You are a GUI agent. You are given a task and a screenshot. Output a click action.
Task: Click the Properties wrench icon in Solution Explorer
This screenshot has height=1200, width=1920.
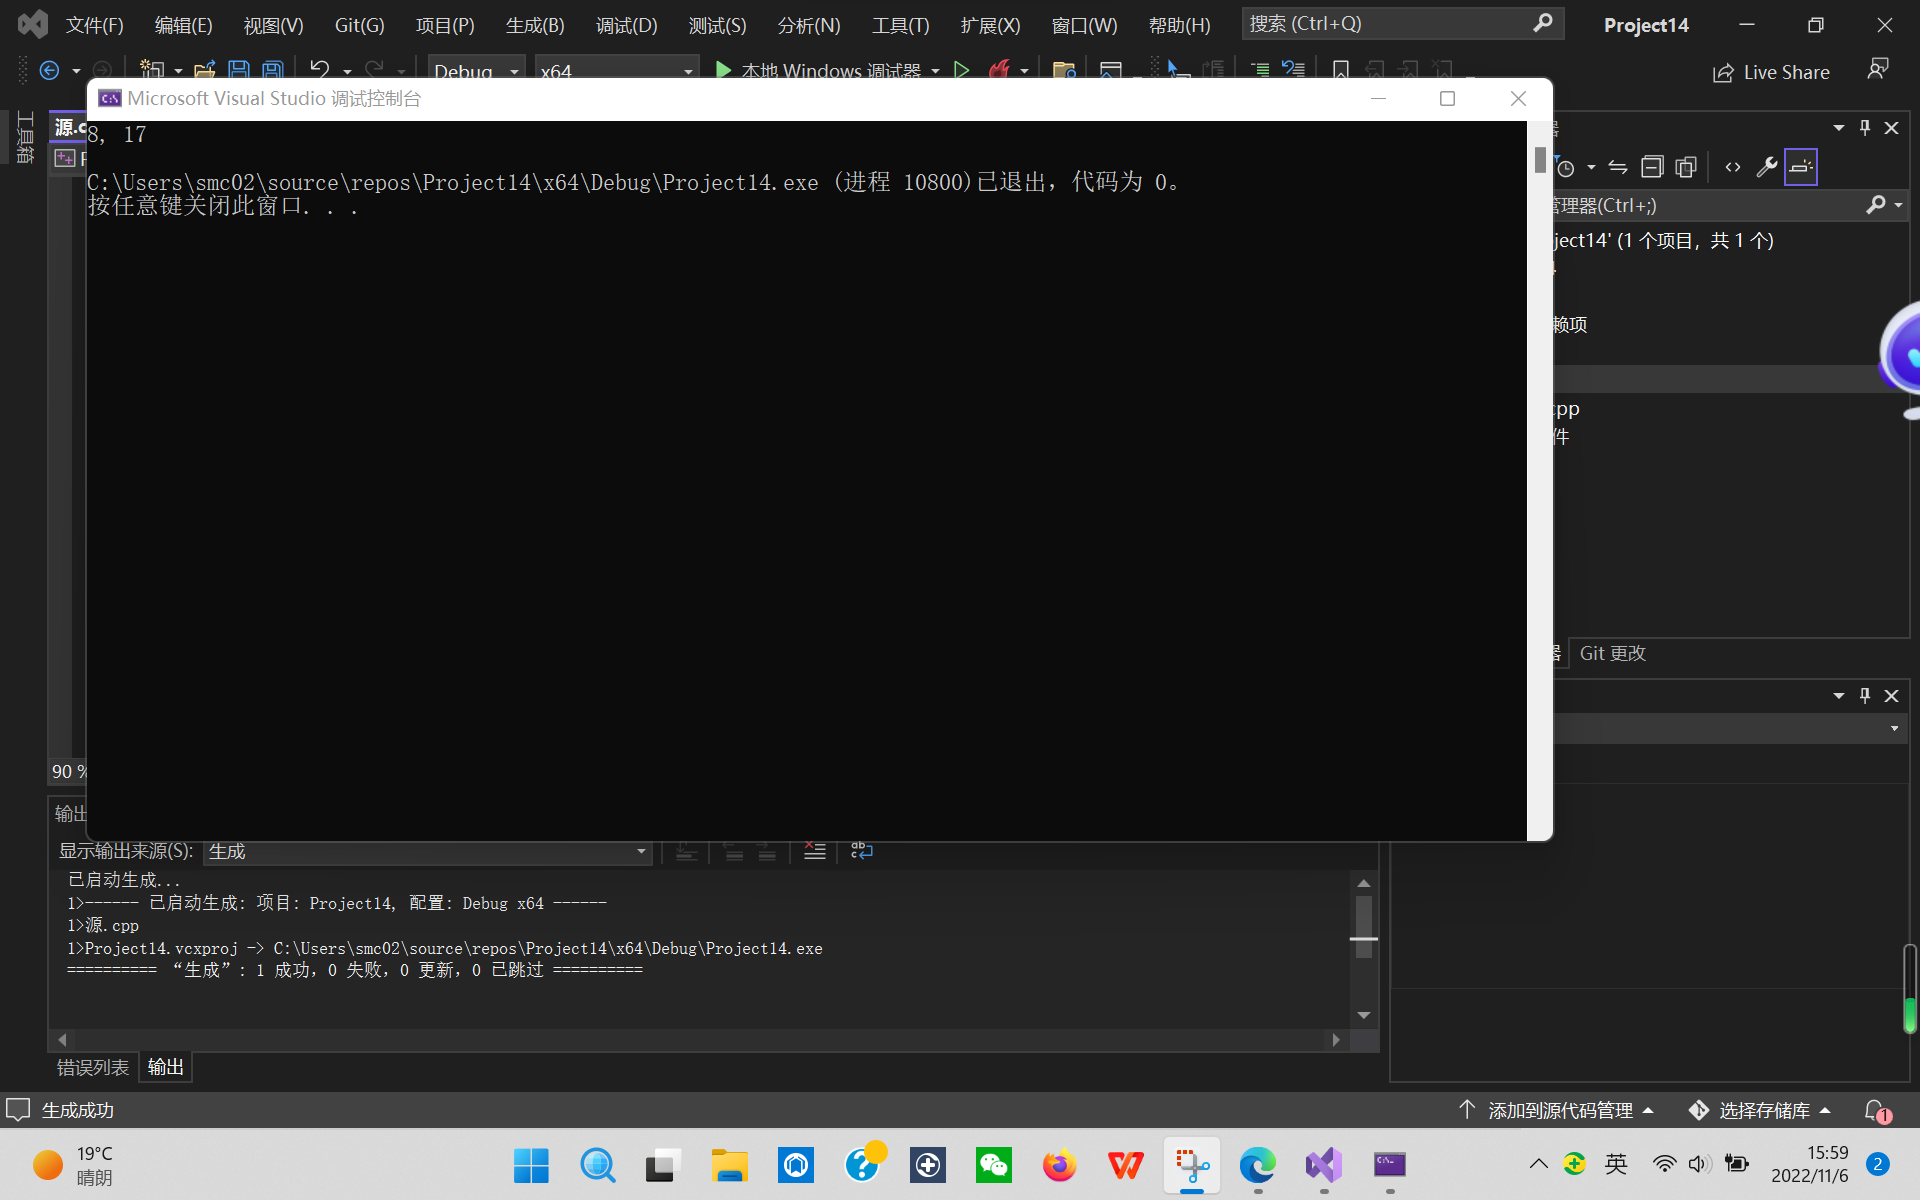(x=1767, y=167)
